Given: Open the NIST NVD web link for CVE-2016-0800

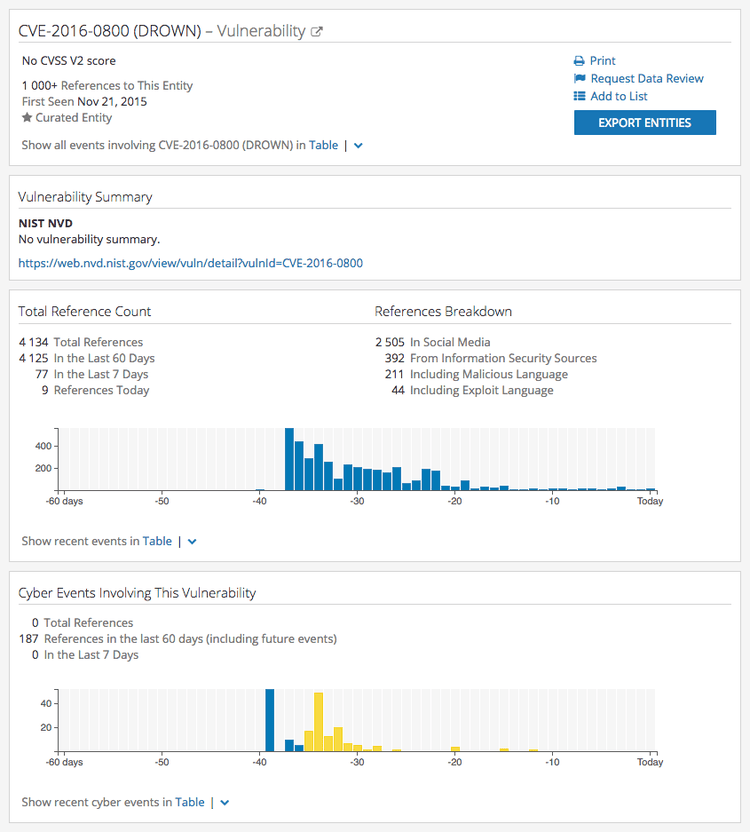Looking at the screenshot, I should point(190,264).
